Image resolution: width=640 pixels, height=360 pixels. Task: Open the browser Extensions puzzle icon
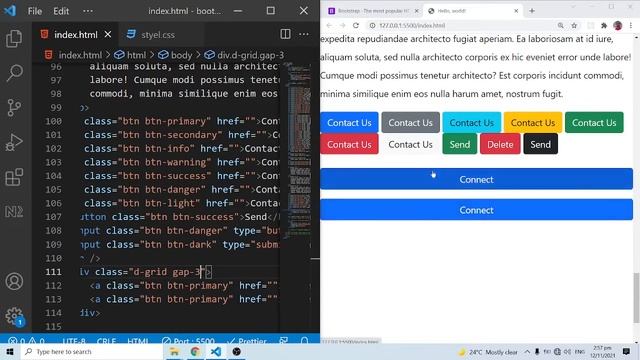604,25
